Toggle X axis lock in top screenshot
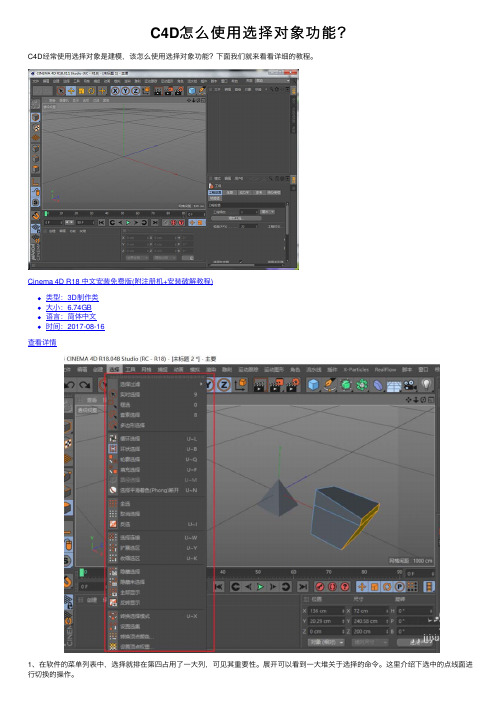Screen dimensions: 504x713 (116, 91)
